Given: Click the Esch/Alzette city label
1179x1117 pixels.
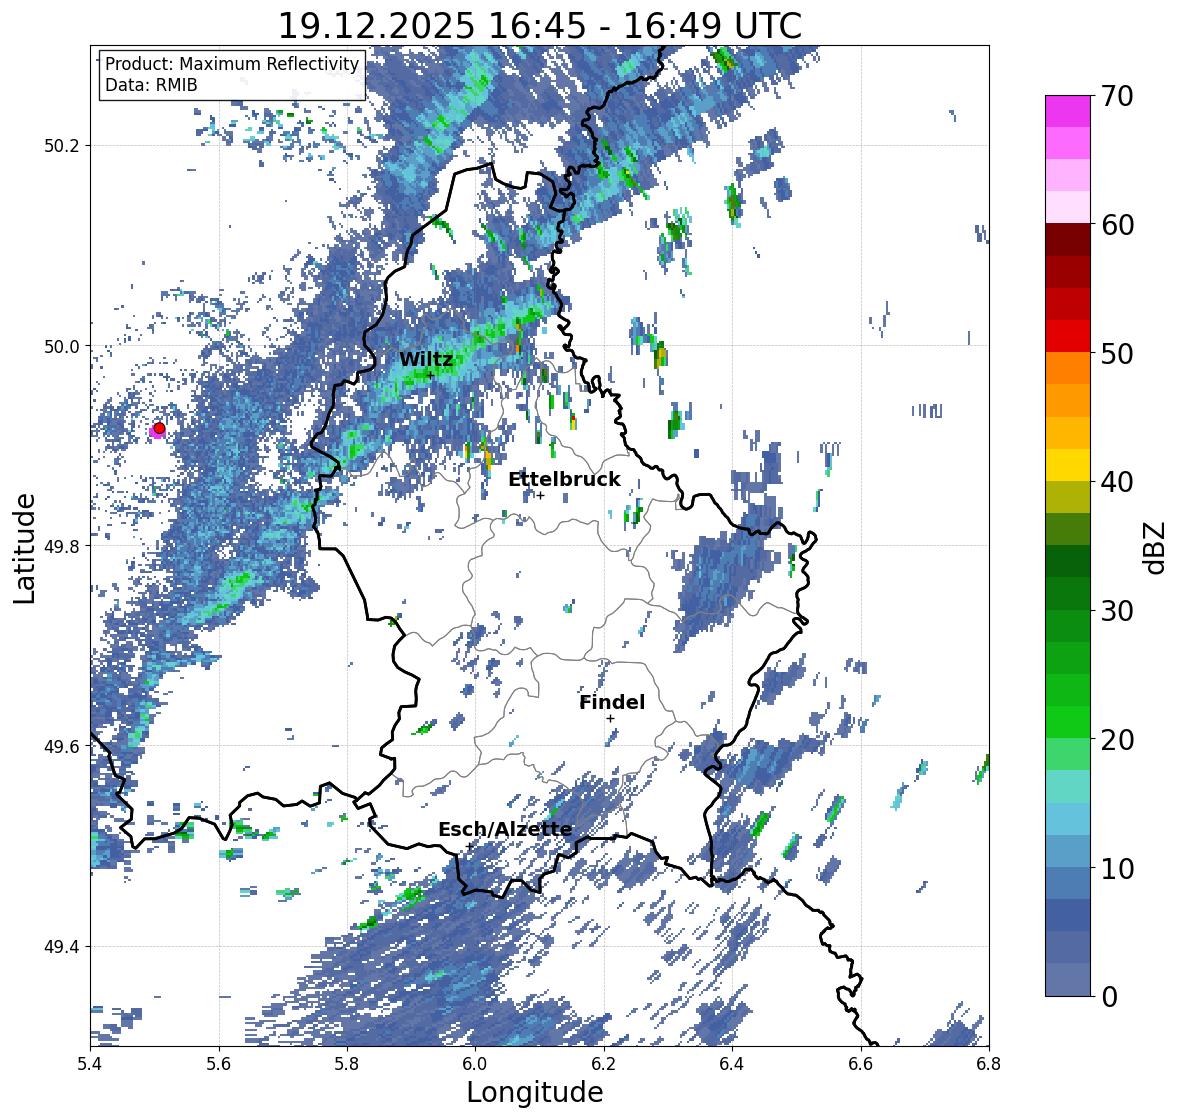Looking at the screenshot, I should point(505,829).
